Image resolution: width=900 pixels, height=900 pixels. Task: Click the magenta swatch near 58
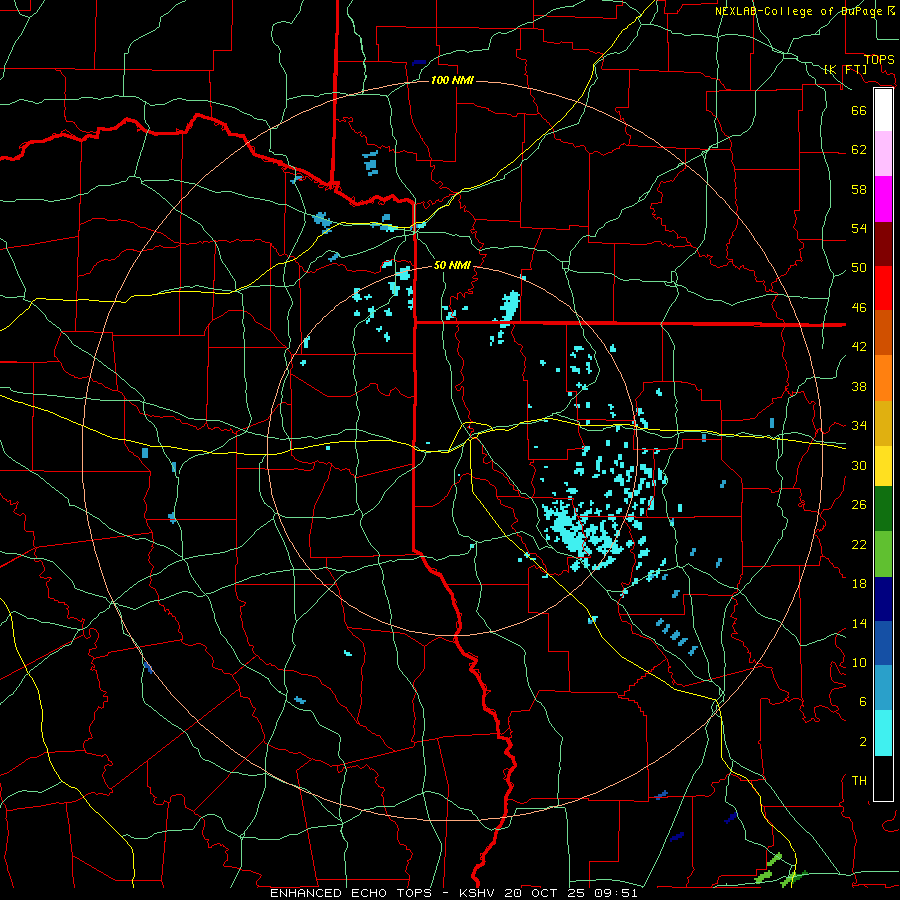point(883,199)
